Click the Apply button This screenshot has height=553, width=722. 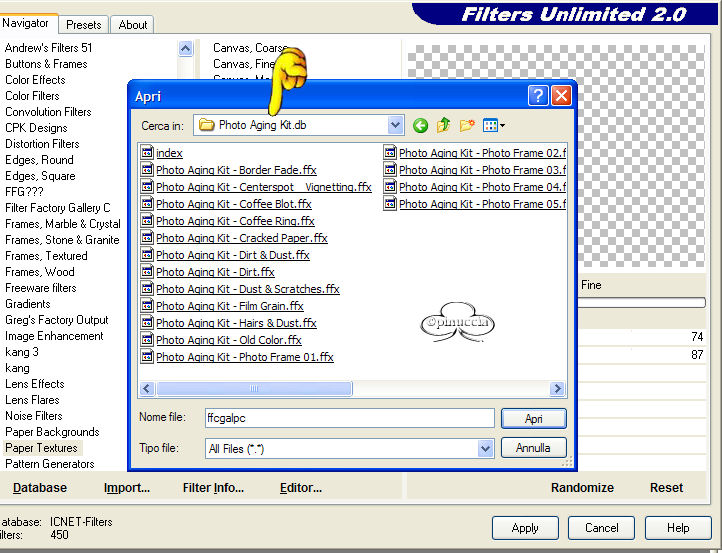pyautogui.click(x=525, y=528)
